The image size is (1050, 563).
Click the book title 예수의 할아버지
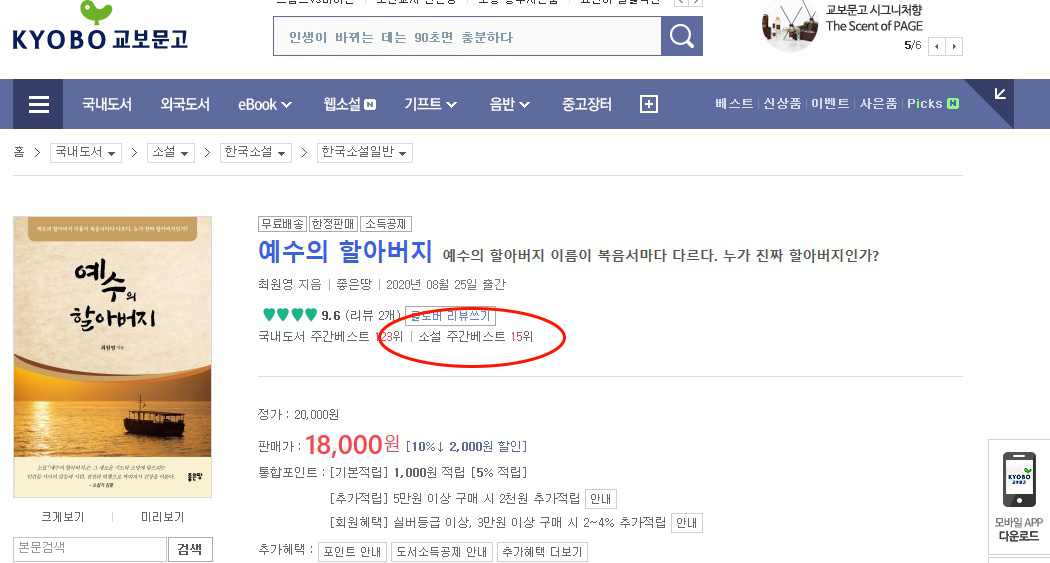(345, 252)
